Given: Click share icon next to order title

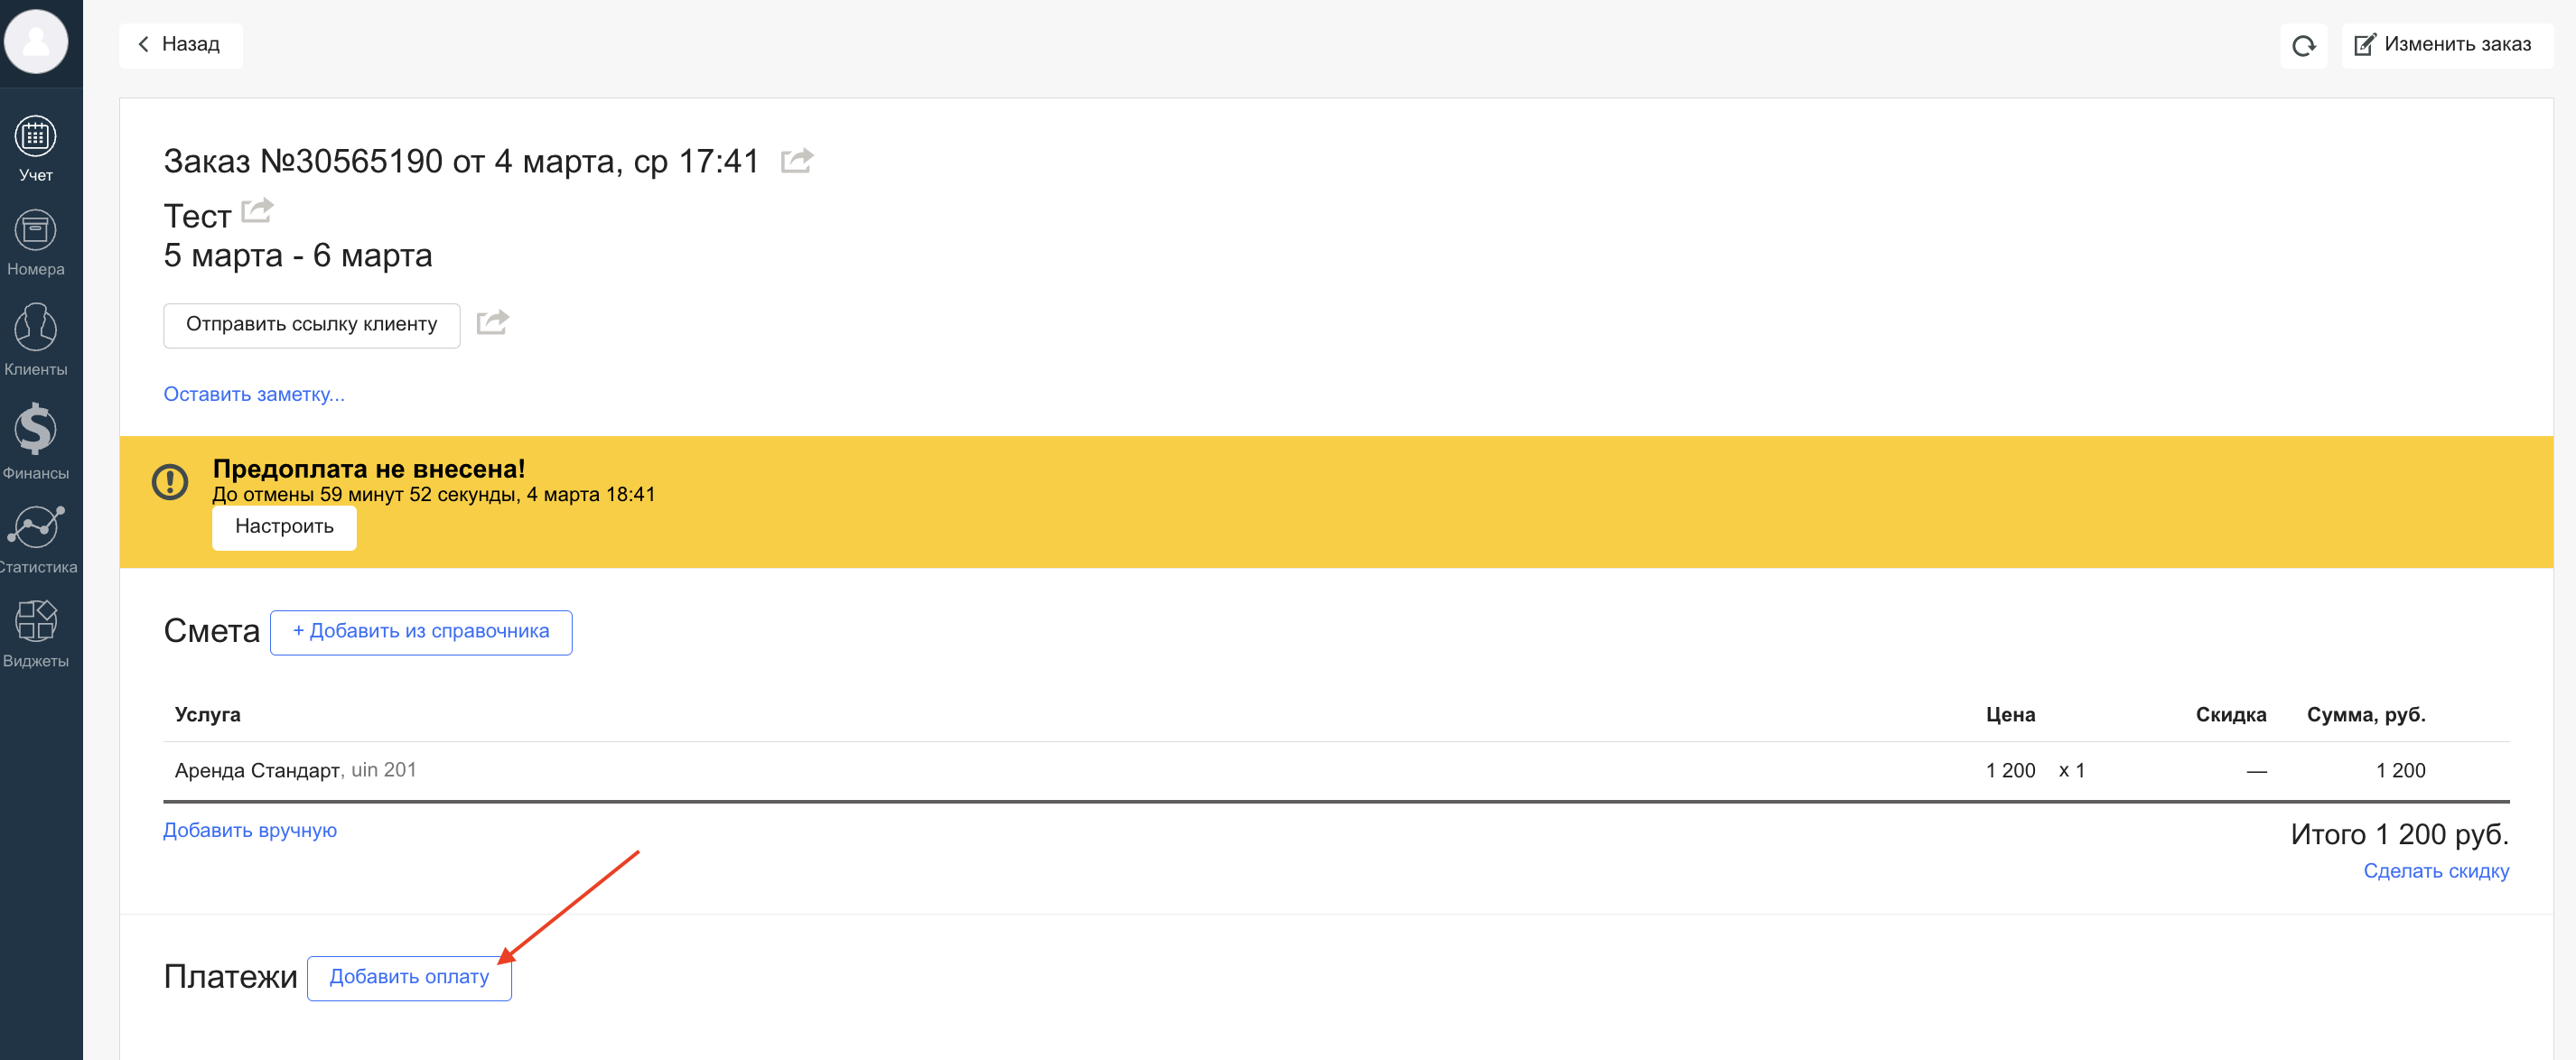Looking at the screenshot, I should click(x=797, y=160).
